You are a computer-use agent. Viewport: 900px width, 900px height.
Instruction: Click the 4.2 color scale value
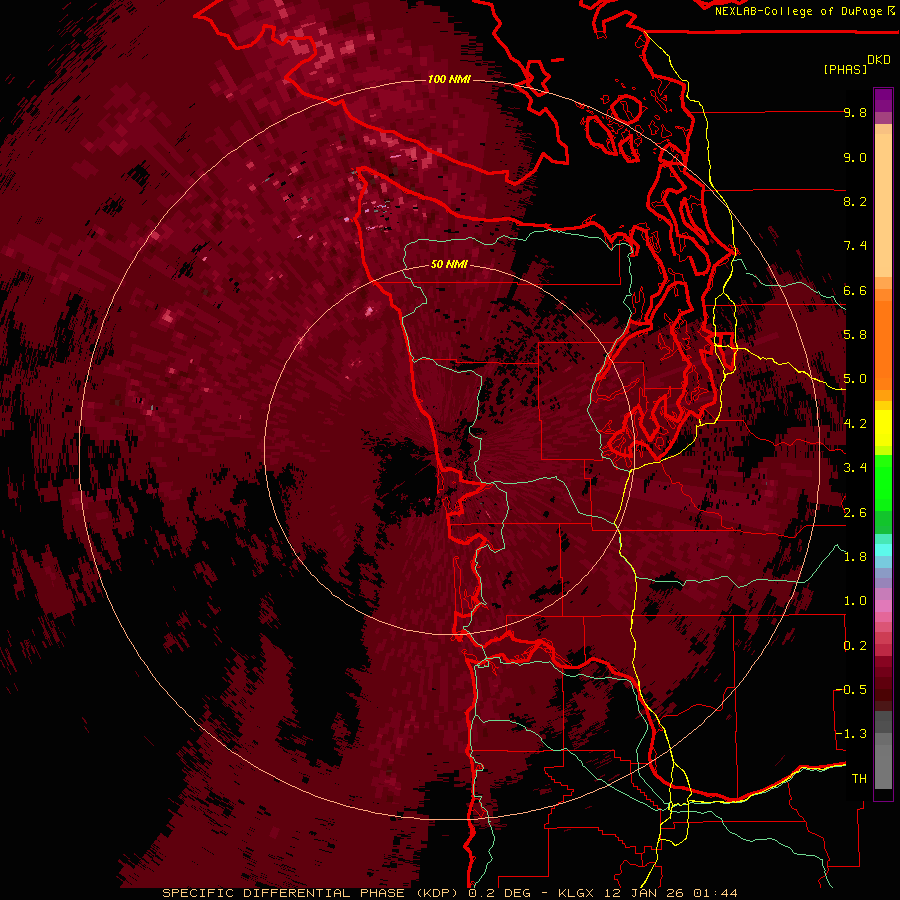click(855, 424)
